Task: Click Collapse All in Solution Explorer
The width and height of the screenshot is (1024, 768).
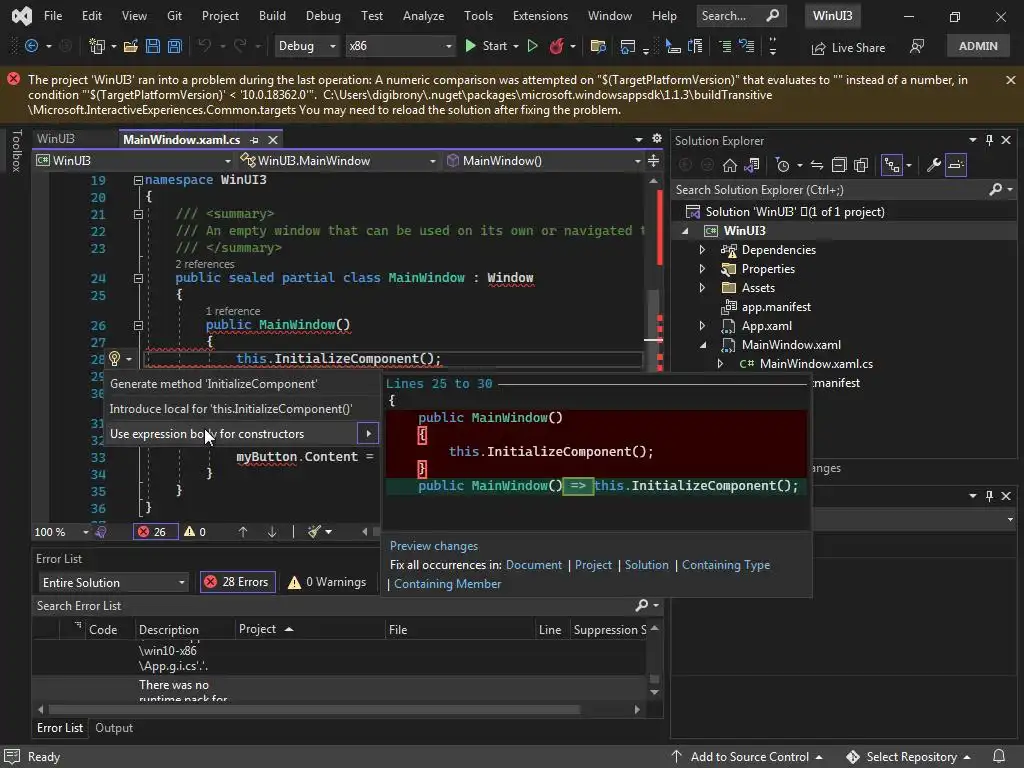Action: click(x=839, y=165)
